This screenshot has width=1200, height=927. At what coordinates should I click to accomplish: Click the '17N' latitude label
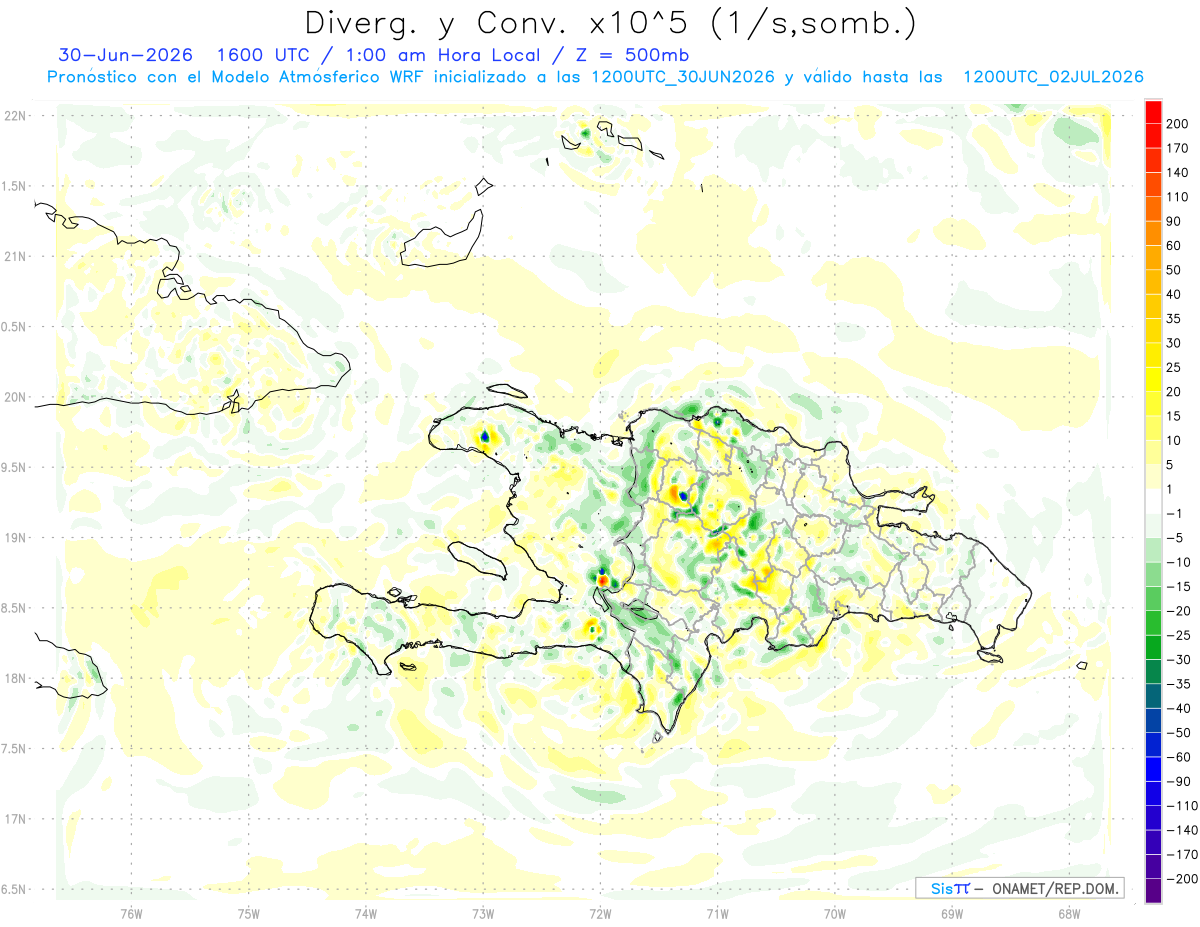(14, 819)
